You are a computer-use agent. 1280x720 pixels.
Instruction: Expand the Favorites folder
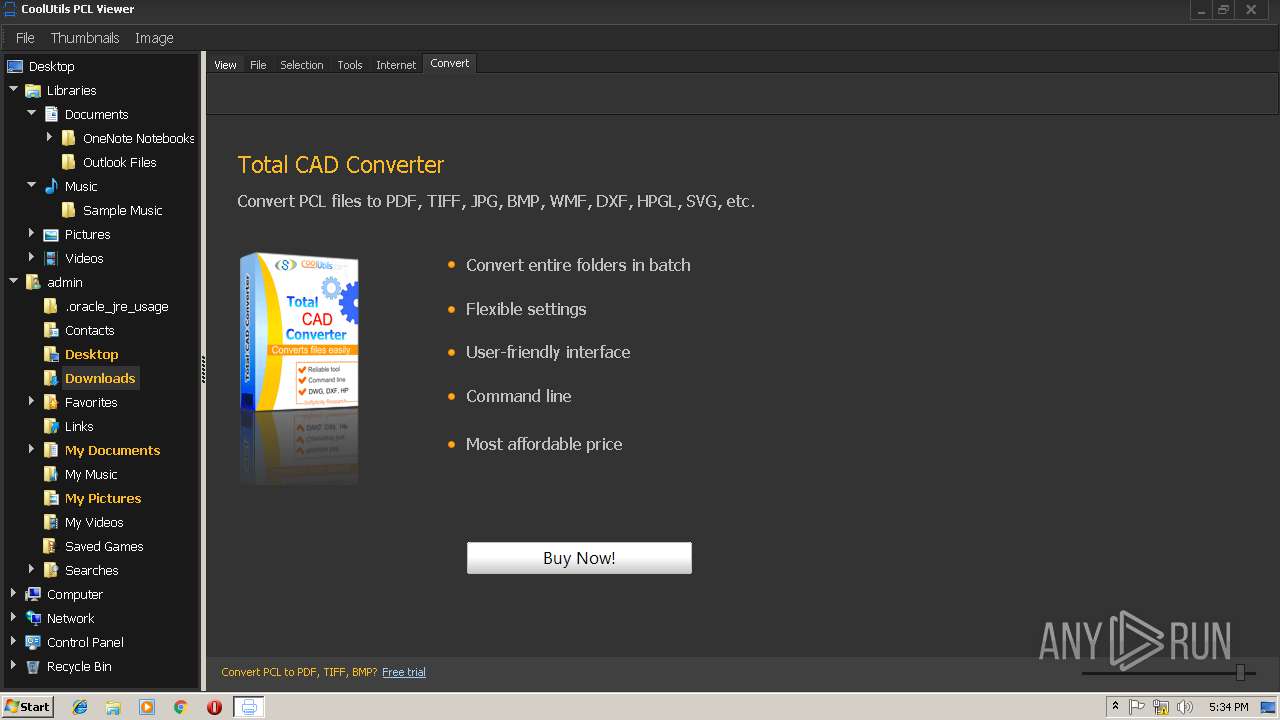[32, 402]
